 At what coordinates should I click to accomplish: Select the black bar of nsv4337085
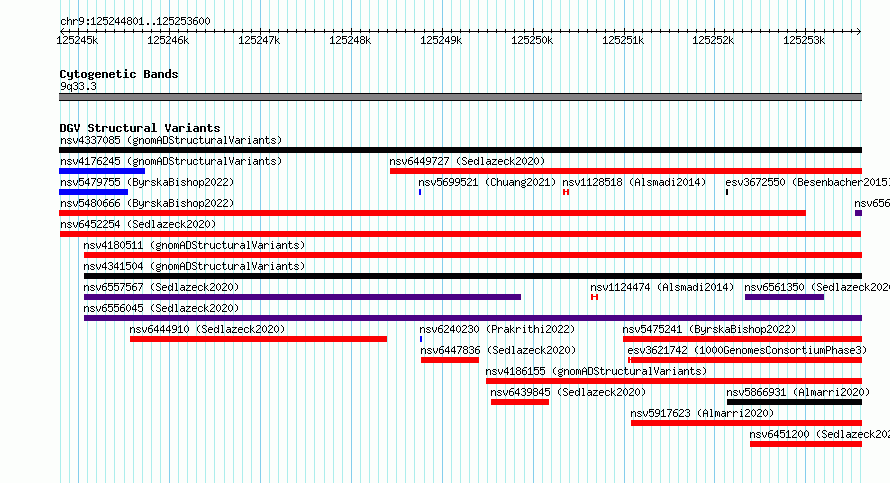[x=460, y=150]
